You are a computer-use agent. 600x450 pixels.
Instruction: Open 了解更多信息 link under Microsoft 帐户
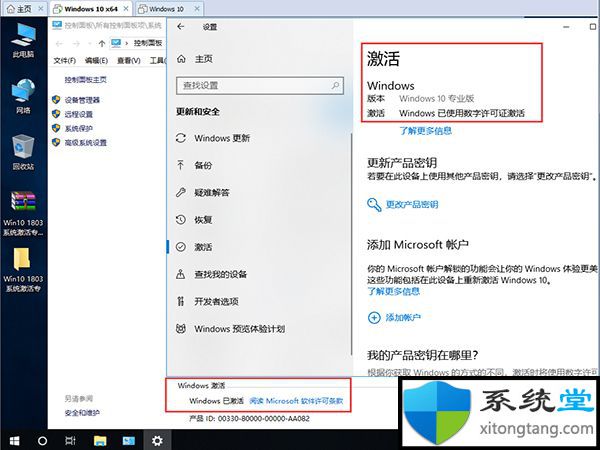[x=393, y=292]
